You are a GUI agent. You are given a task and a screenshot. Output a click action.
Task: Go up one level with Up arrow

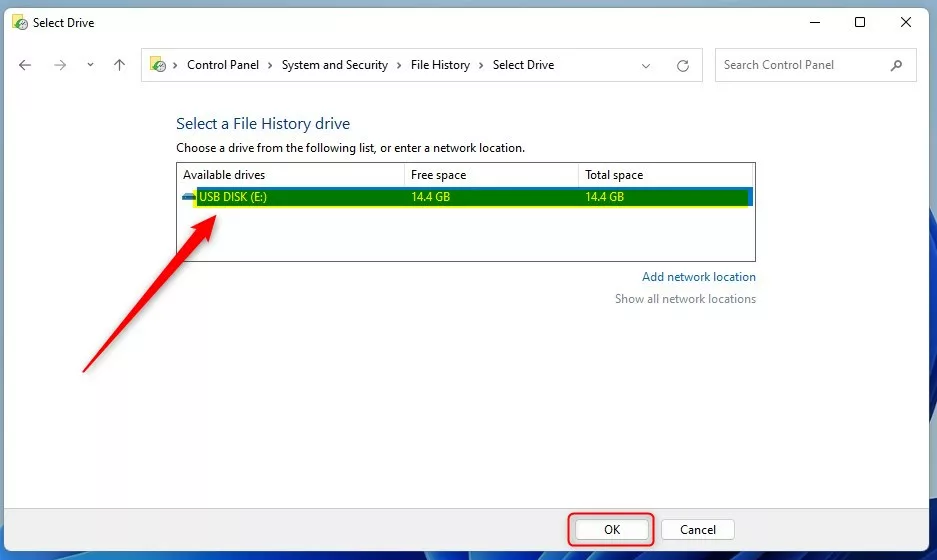pyautogui.click(x=120, y=65)
